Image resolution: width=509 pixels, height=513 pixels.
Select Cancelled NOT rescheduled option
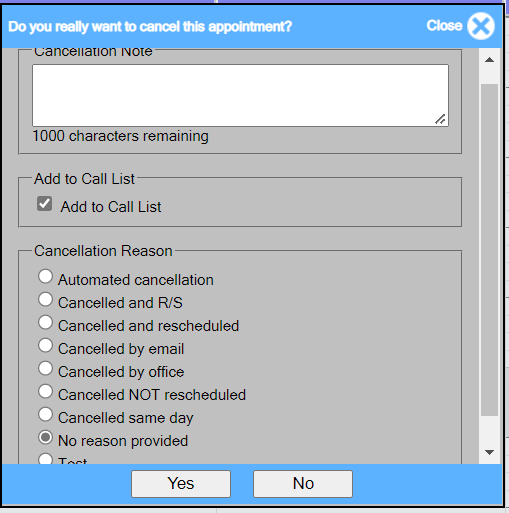(x=45, y=392)
